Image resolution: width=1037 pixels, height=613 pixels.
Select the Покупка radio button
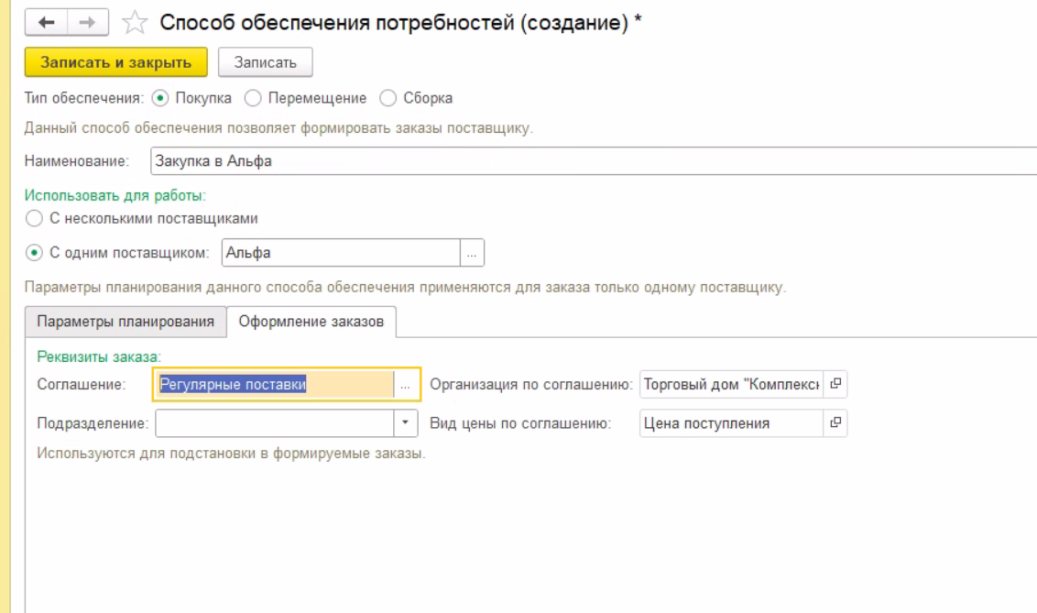click(160, 98)
